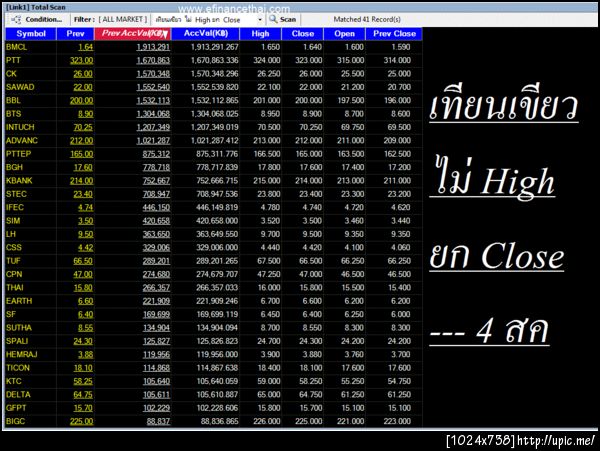Sort by Close column header
600x451 pixels.
point(302,34)
